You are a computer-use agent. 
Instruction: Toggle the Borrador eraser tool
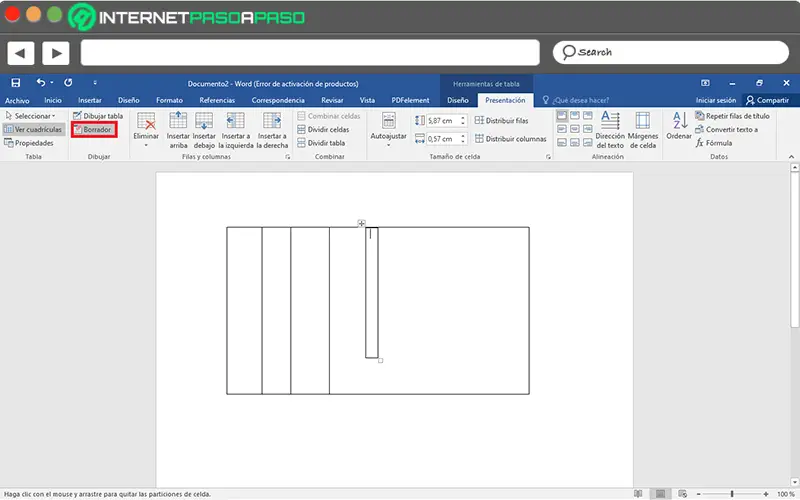click(x=94, y=130)
